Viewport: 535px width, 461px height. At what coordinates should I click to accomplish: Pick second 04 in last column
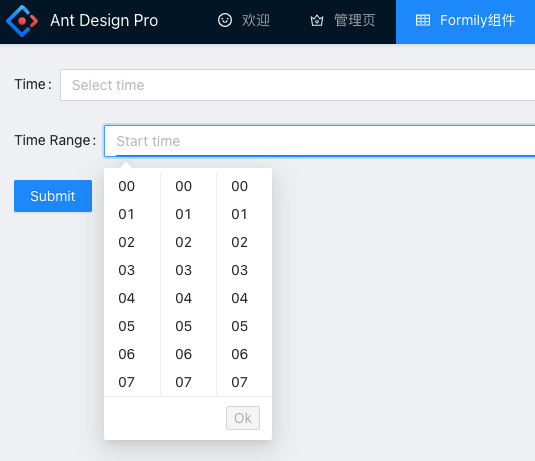[x=244, y=298]
